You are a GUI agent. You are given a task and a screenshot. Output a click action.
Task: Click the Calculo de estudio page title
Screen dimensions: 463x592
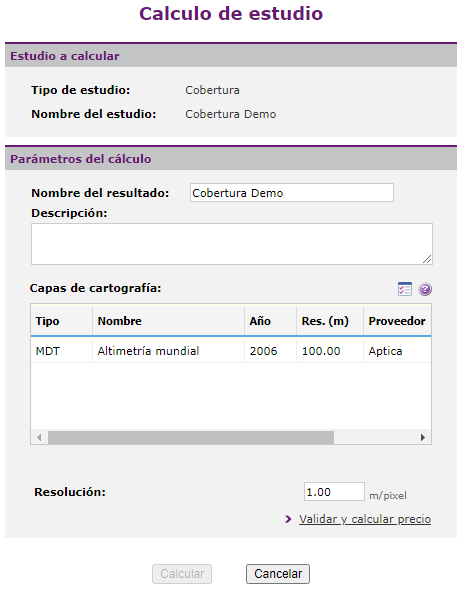(x=231, y=14)
